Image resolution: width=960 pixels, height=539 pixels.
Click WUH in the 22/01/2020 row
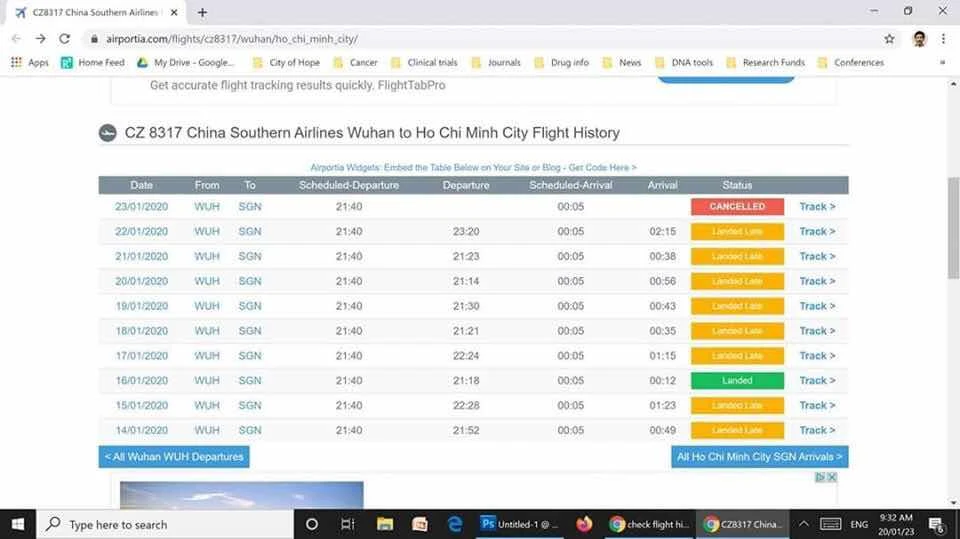point(207,232)
